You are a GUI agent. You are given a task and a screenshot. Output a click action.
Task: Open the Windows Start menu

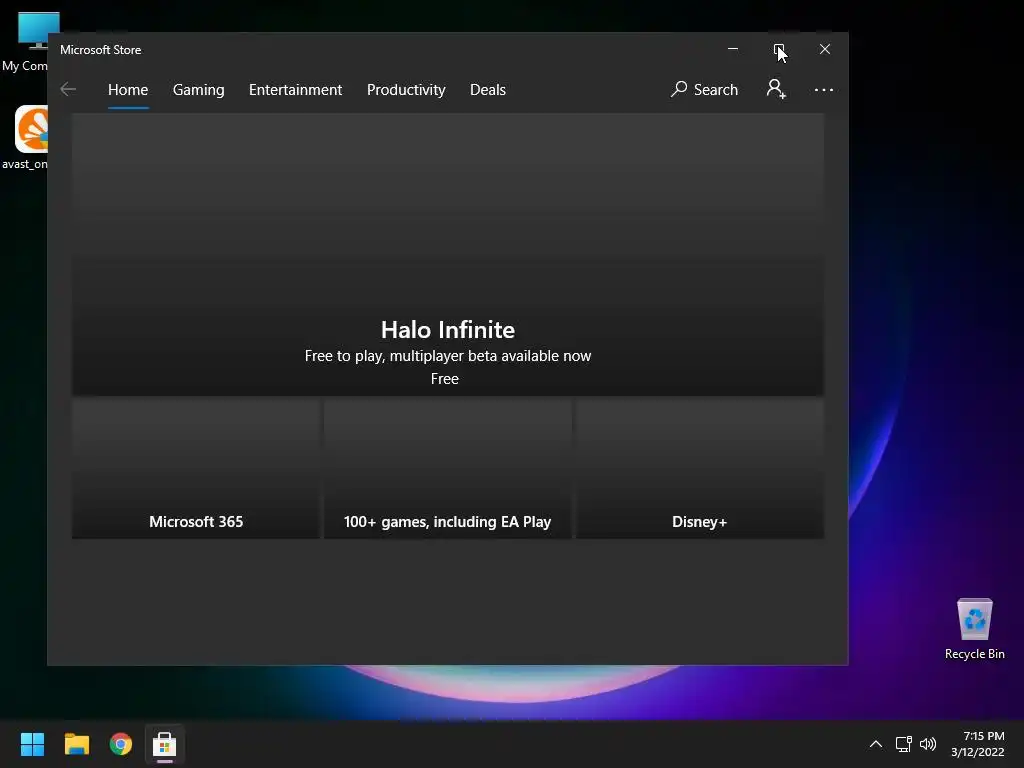(x=32, y=744)
